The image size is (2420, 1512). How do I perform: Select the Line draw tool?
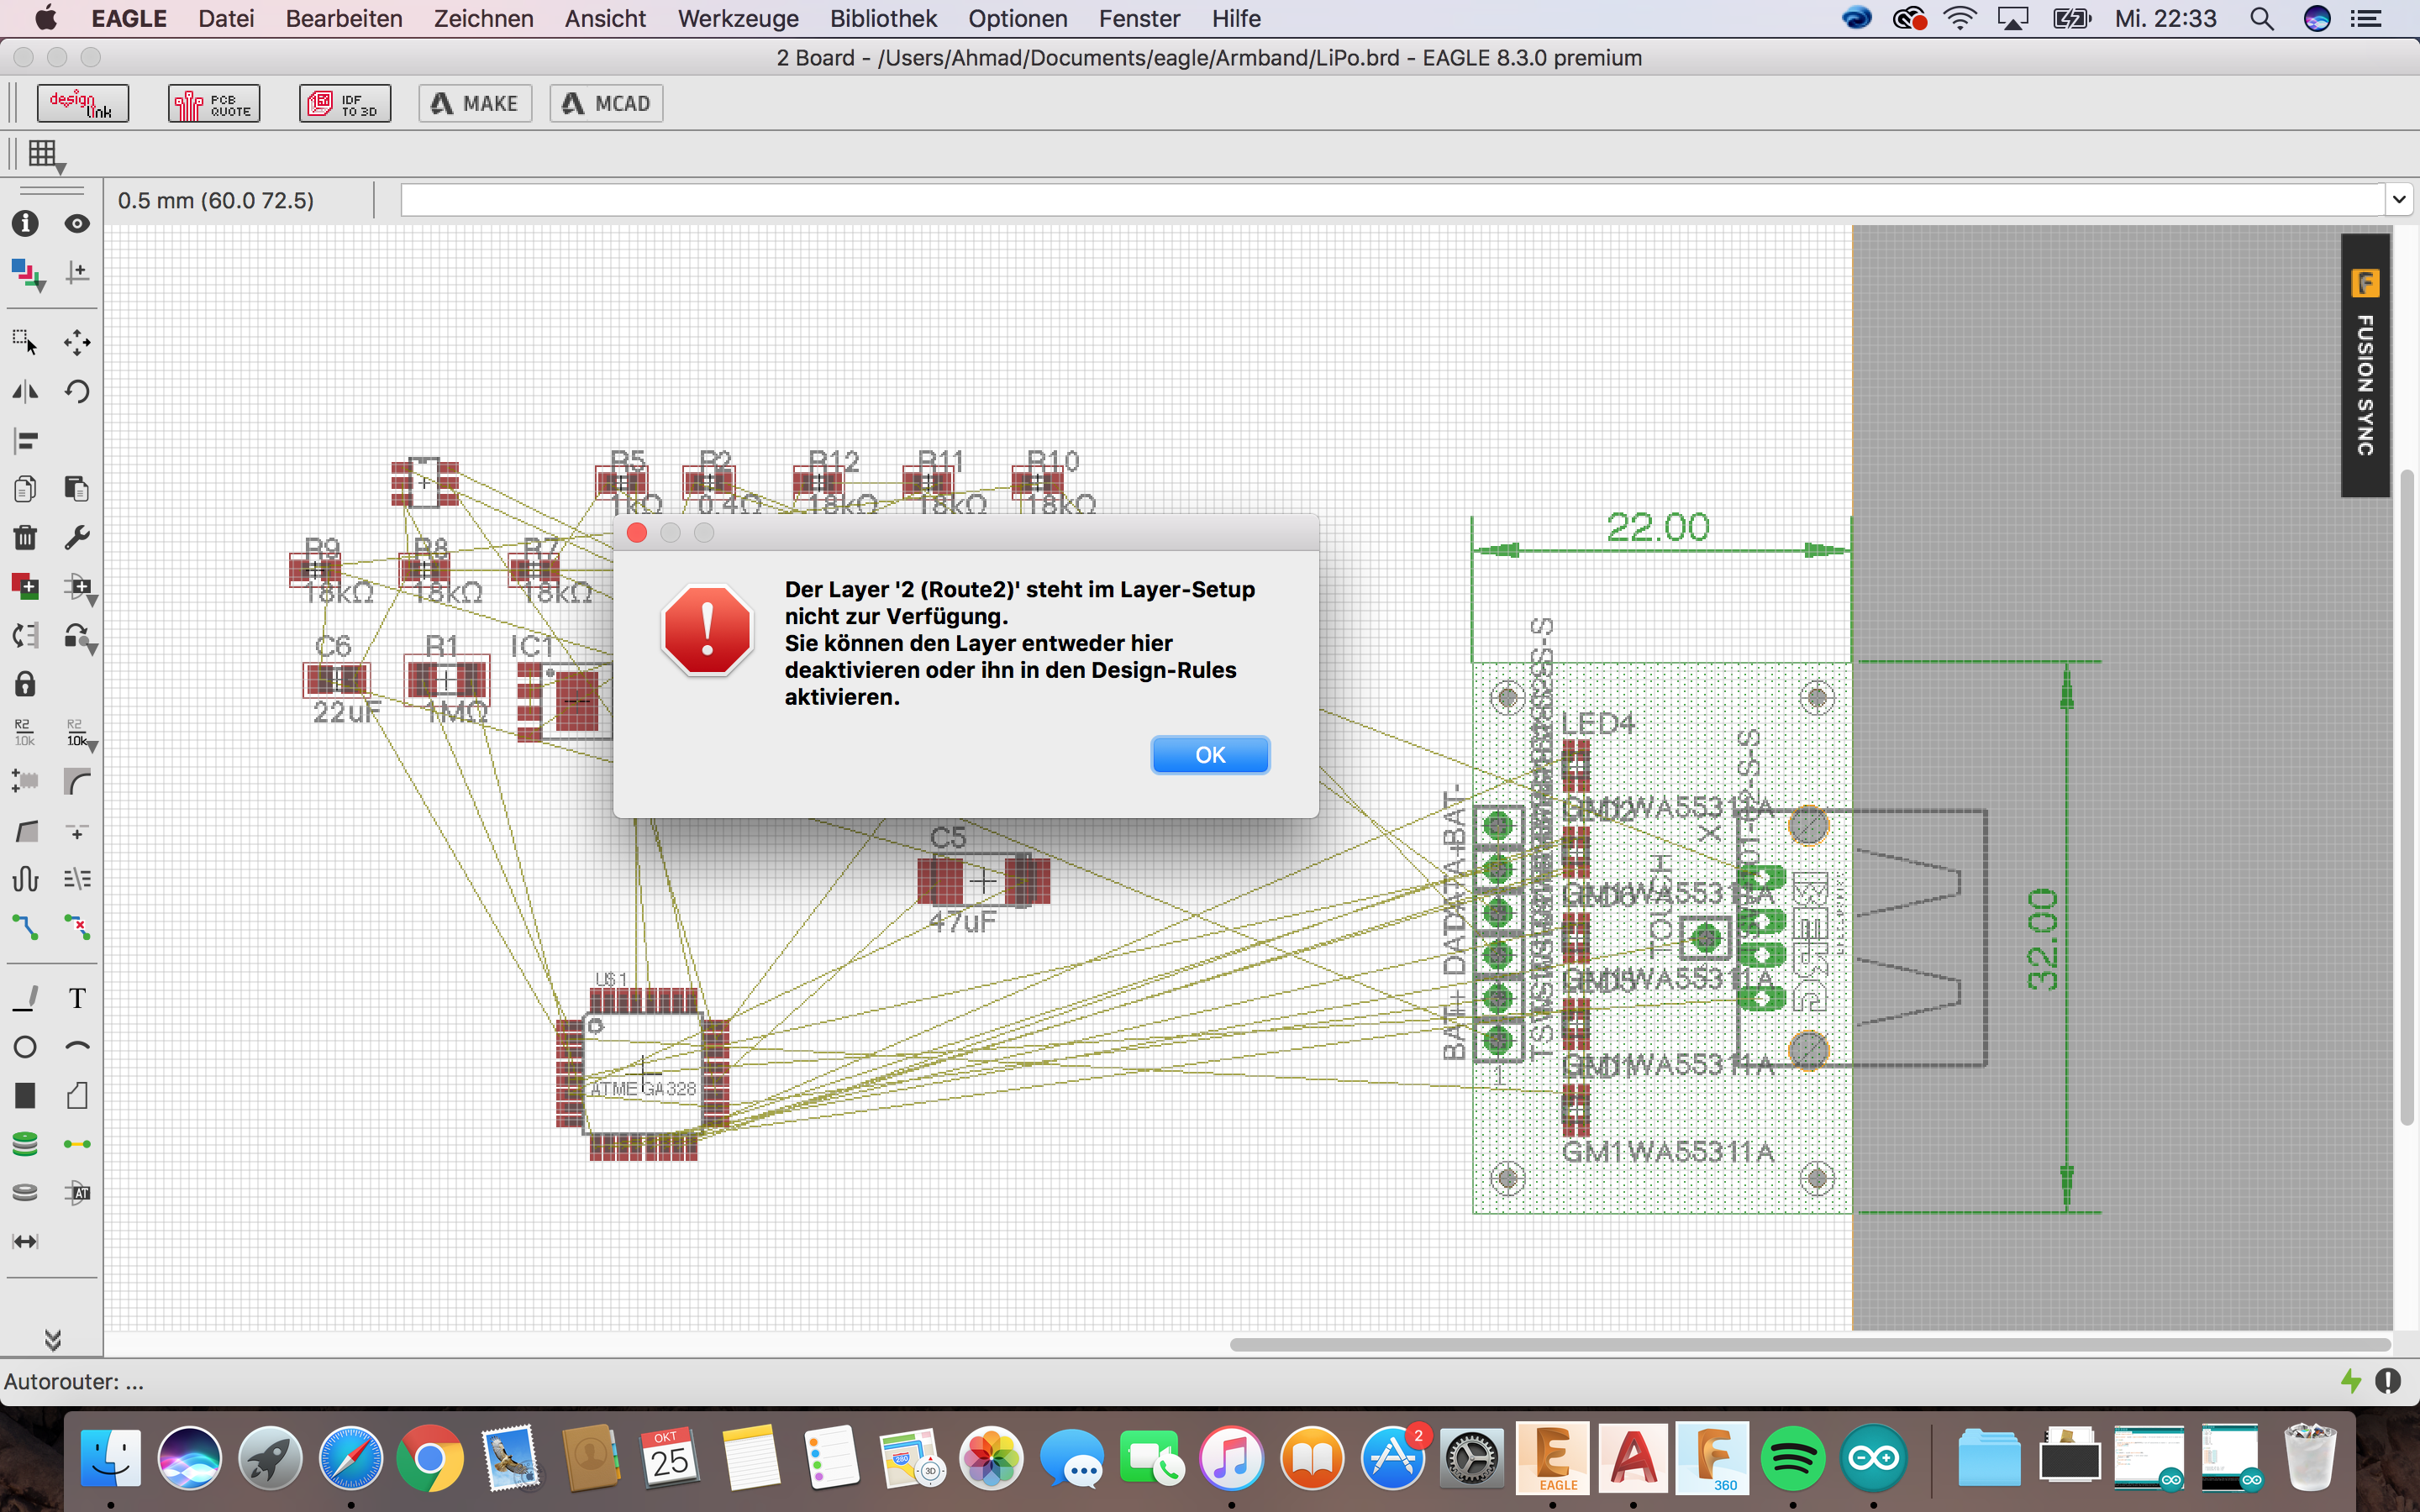pos(25,998)
